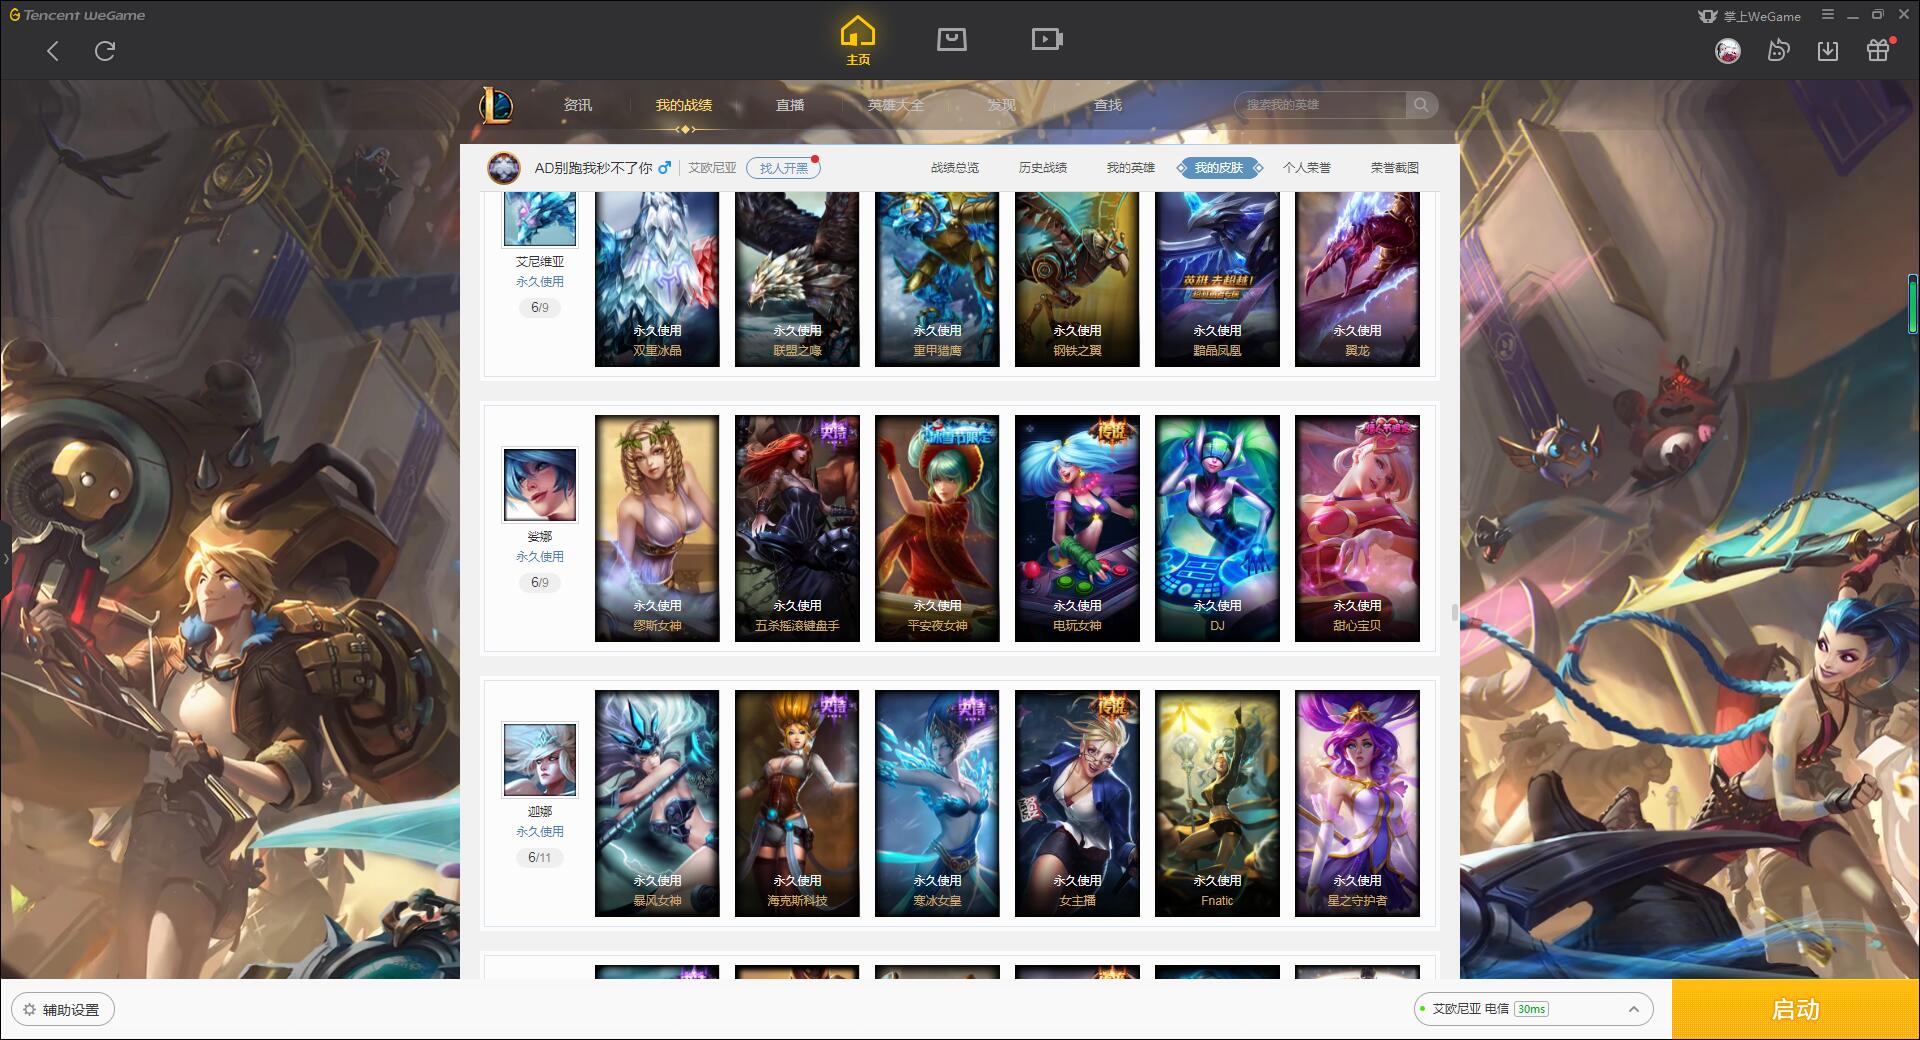Expand the left side panel arrow
Screen dimensions: 1920x1040
click(5, 558)
